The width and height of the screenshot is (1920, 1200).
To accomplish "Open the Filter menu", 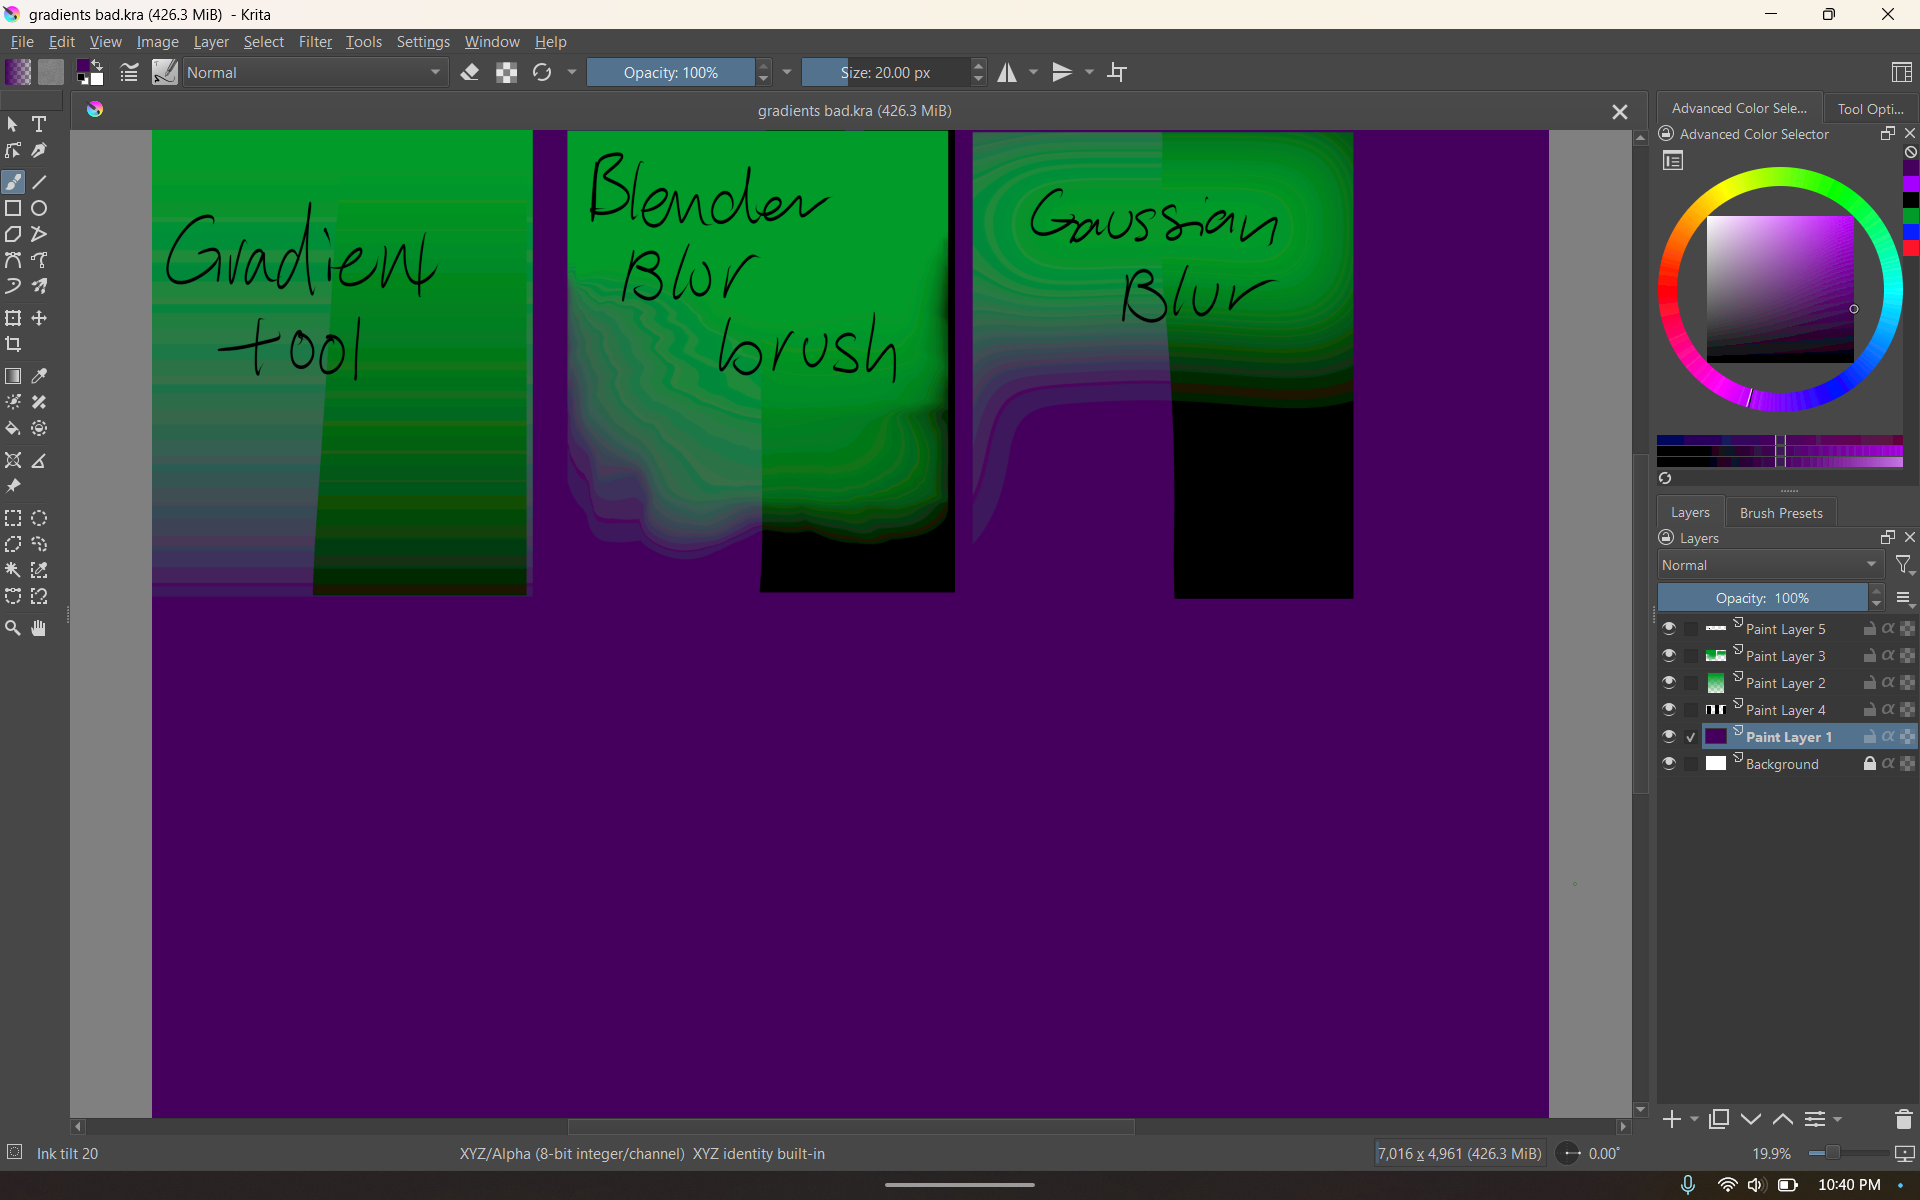I will (314, 42).
